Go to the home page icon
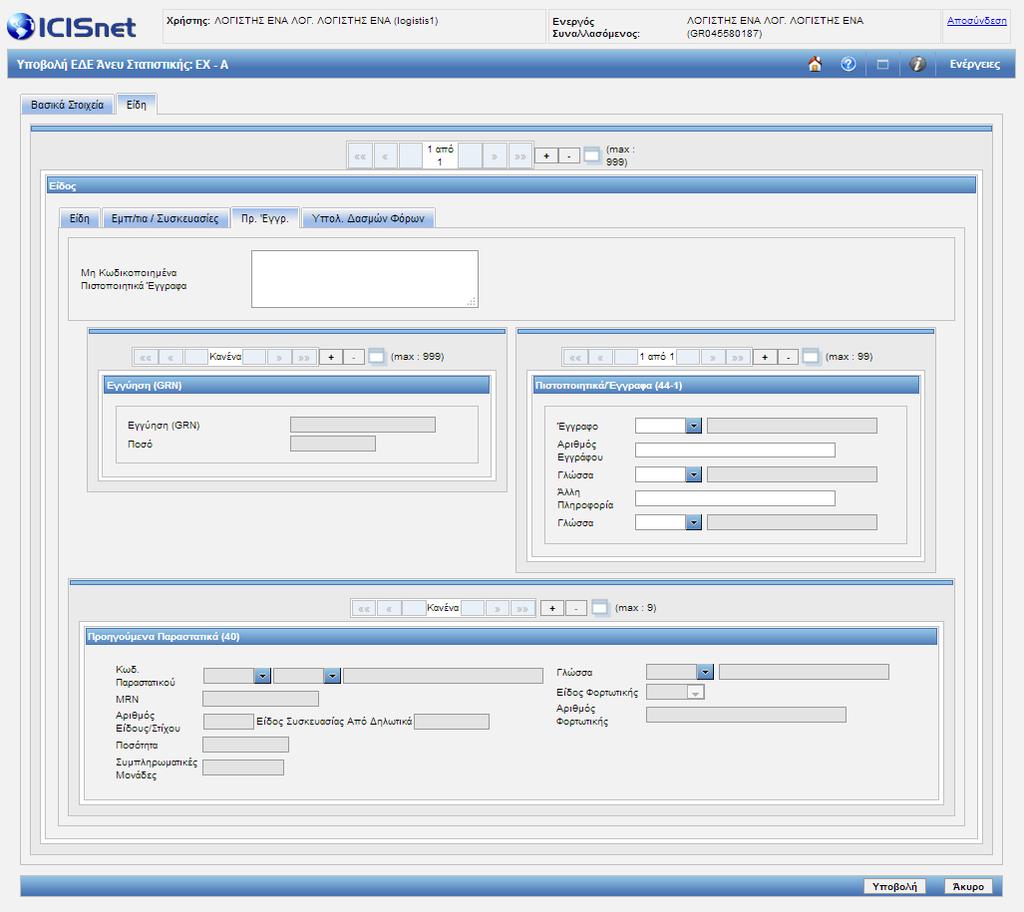 point(814,64)
